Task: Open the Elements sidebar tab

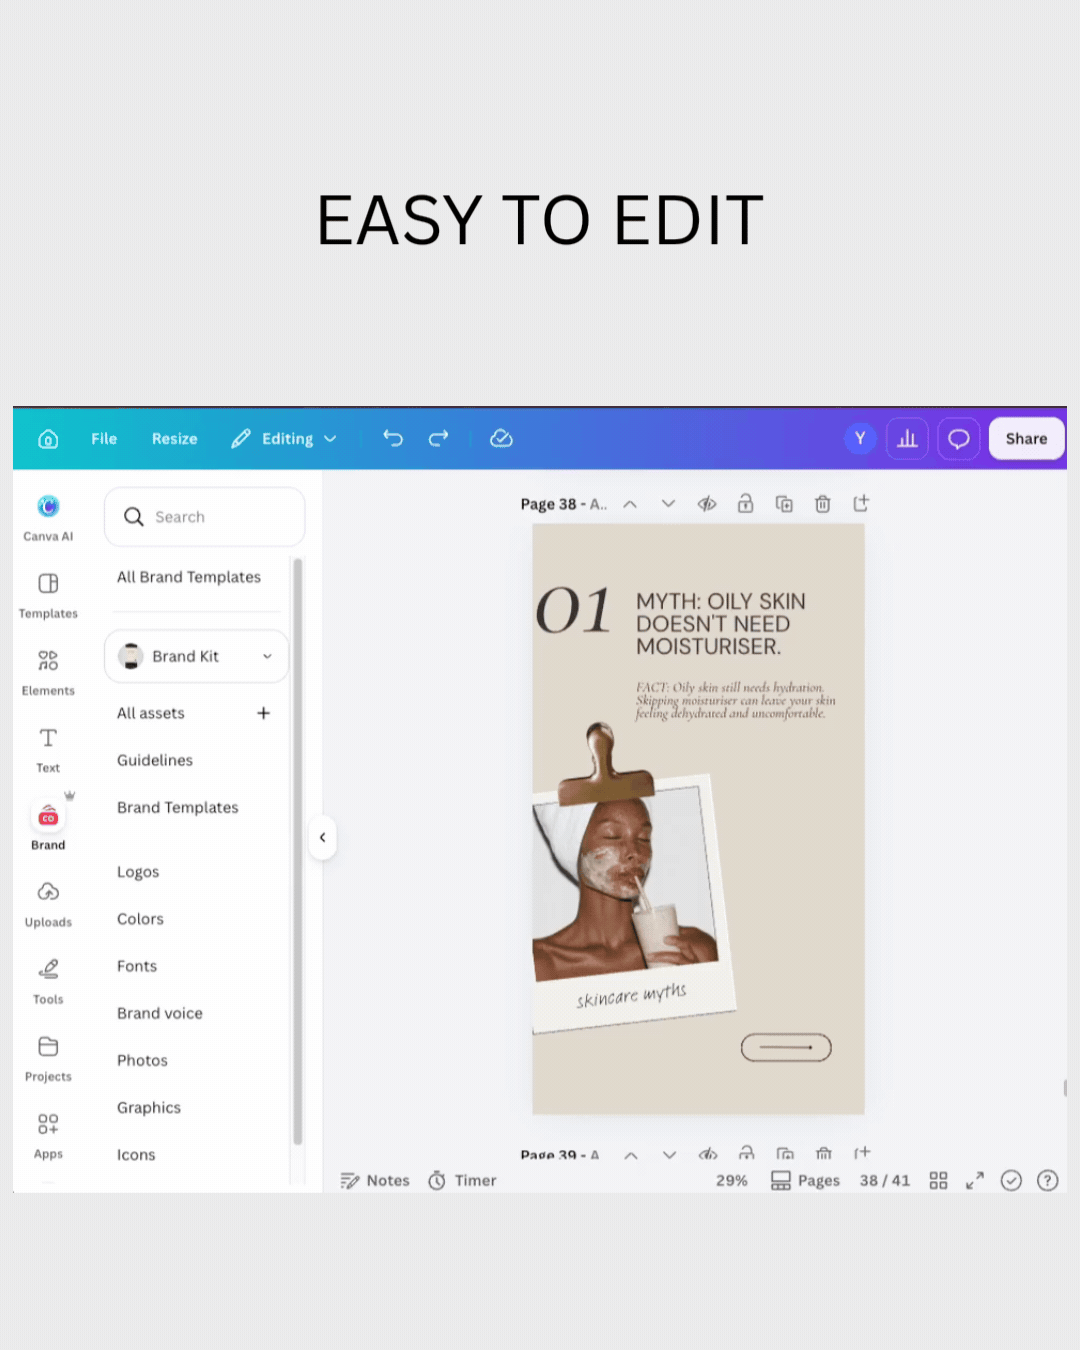Action: point(48,673)
